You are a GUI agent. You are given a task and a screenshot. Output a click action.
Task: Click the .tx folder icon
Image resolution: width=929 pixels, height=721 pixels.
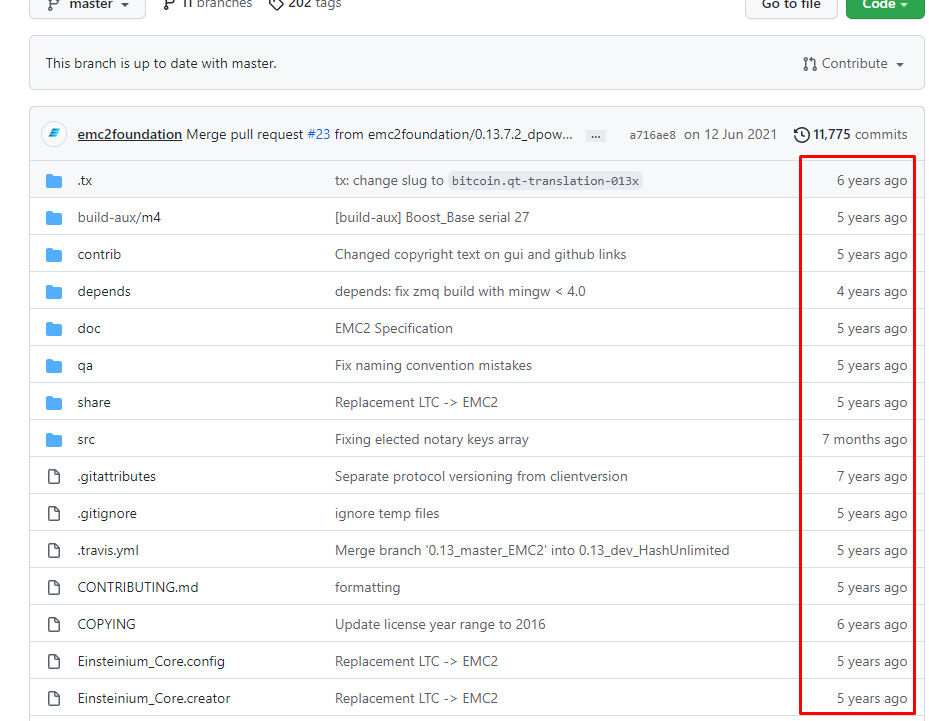(x=54, y=181)
